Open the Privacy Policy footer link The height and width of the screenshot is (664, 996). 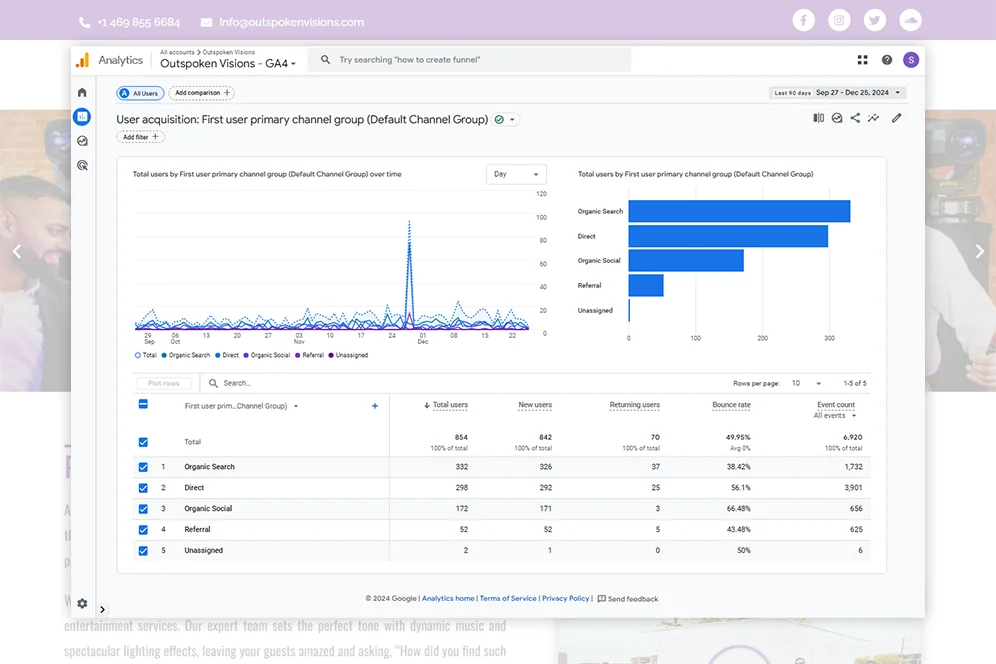[x=565, y=599]
